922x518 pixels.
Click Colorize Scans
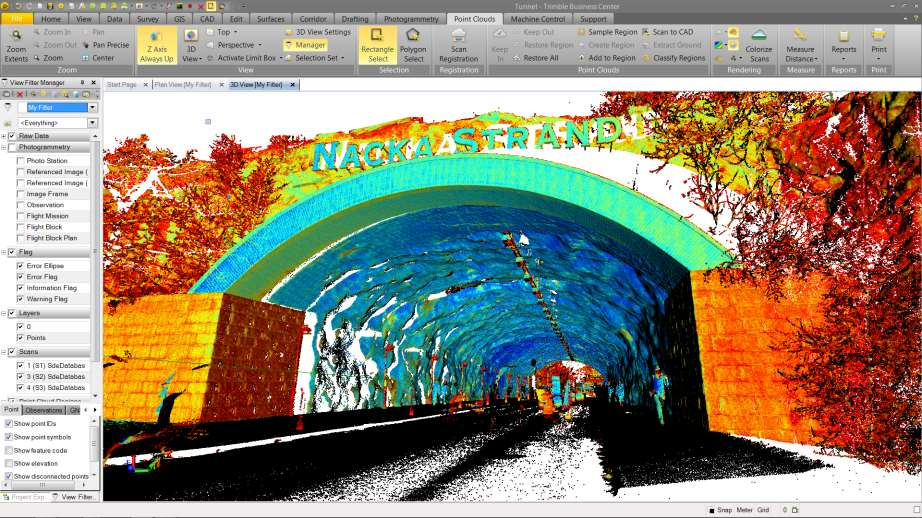pos(759,45)
